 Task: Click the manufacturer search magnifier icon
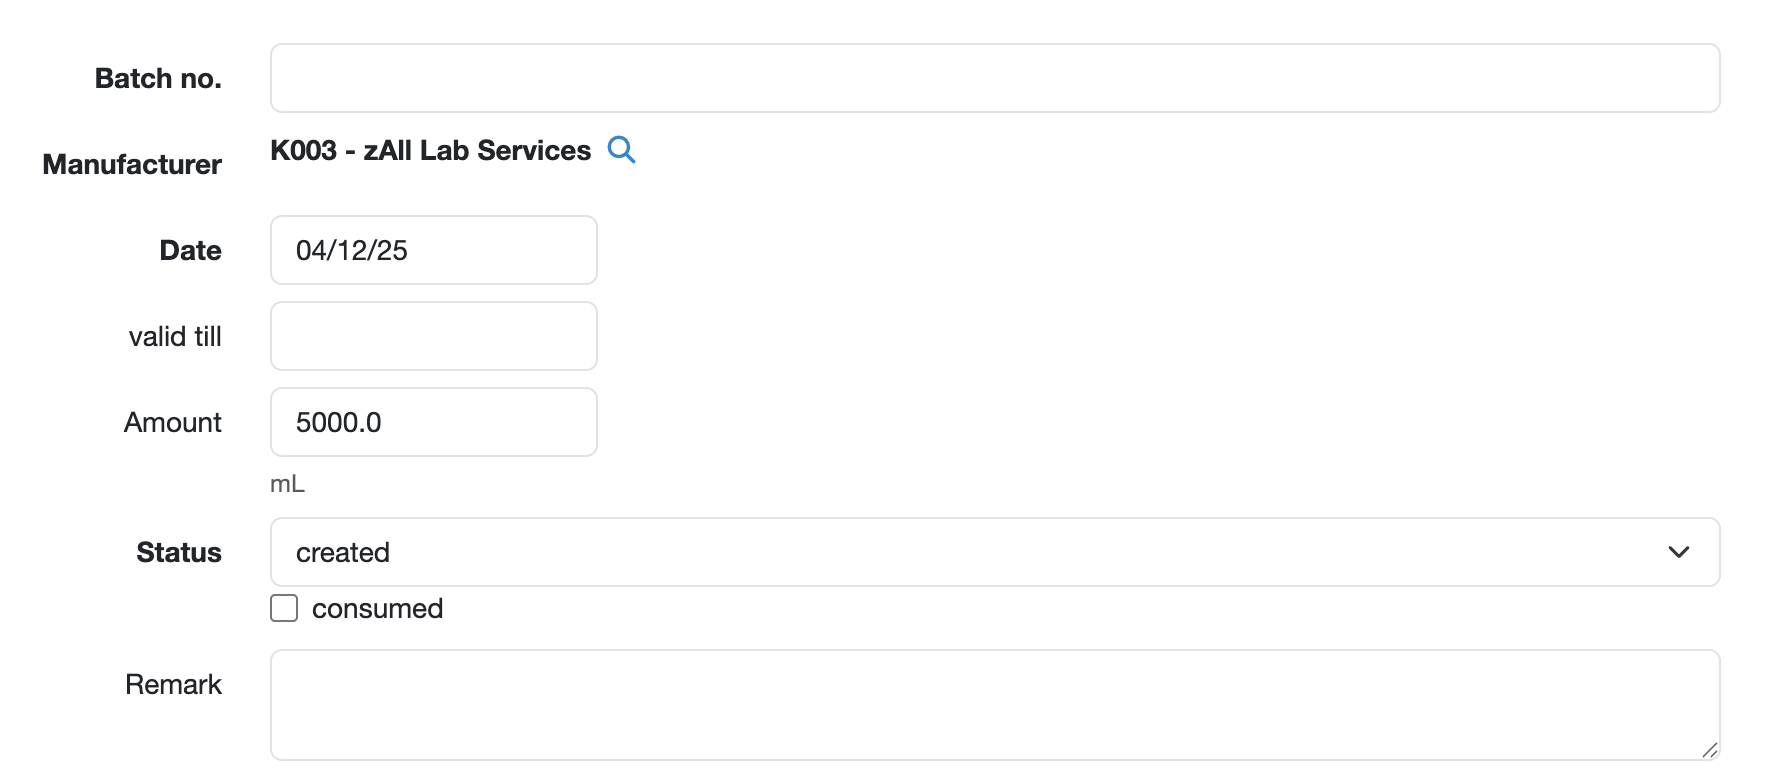[621, 150]
